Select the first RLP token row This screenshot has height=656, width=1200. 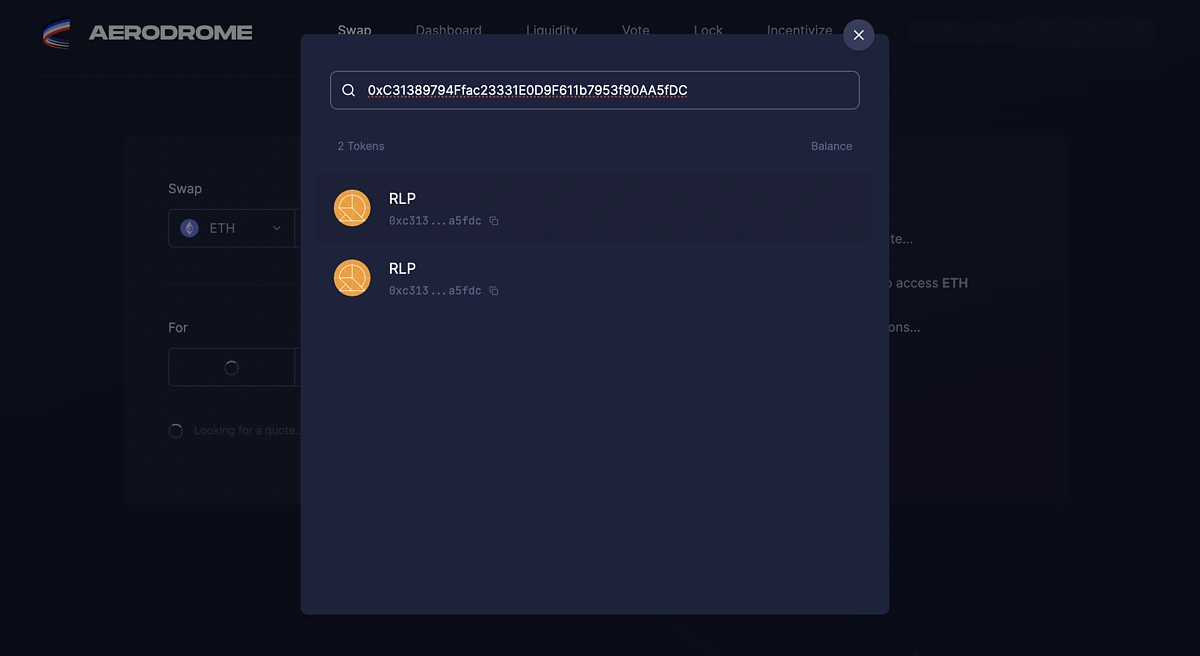(x=595, y=208)
